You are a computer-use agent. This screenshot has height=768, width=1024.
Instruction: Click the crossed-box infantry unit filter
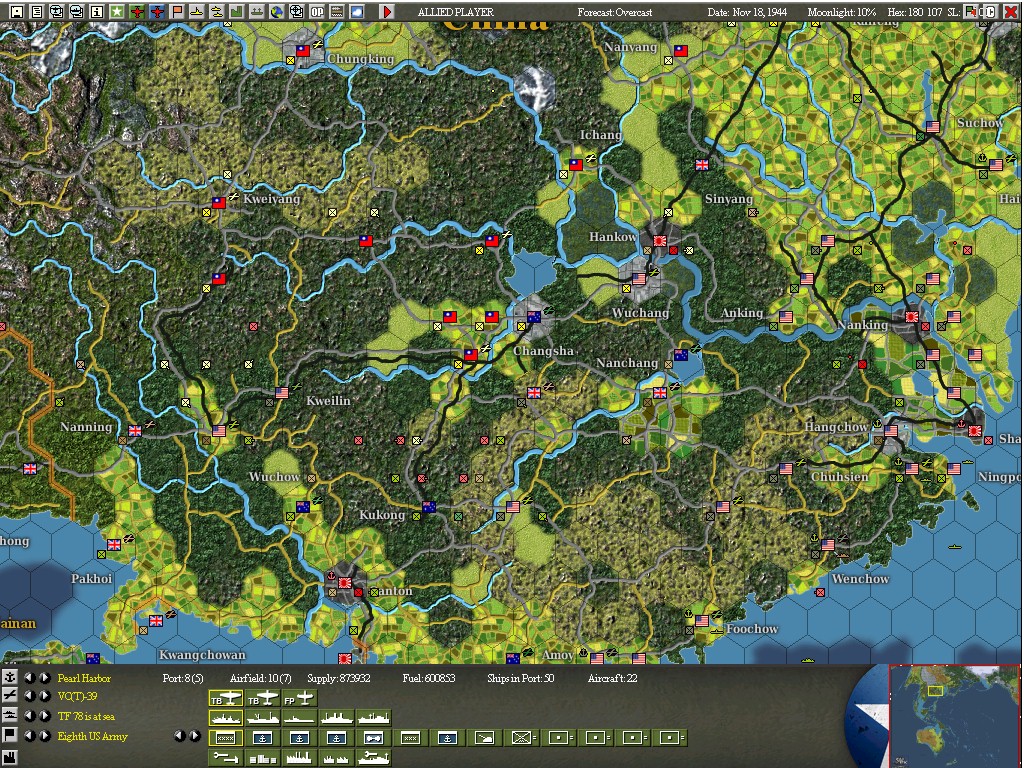point(521,738)
